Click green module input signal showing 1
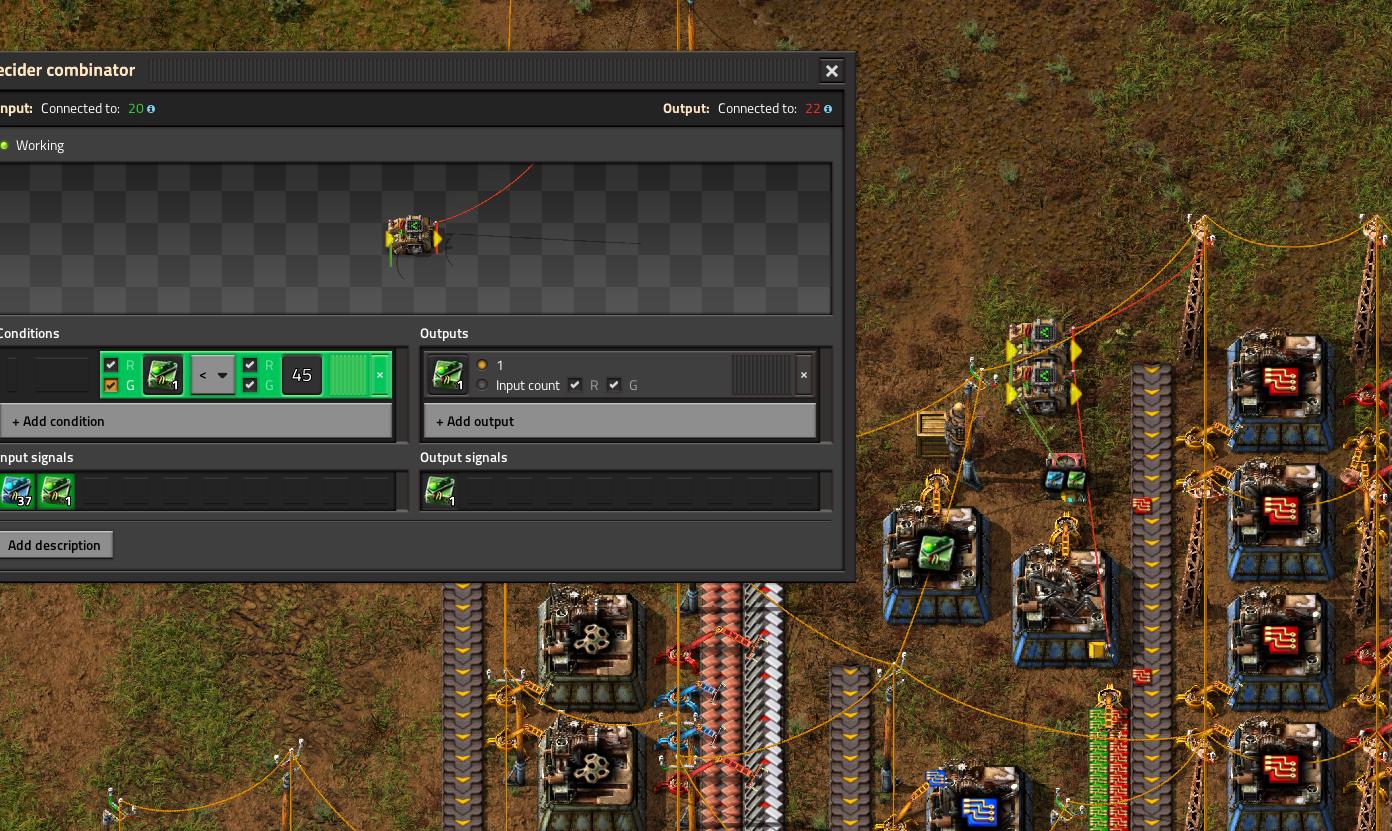Viewport: 1392px width, 831px height. tap(56, 491)
